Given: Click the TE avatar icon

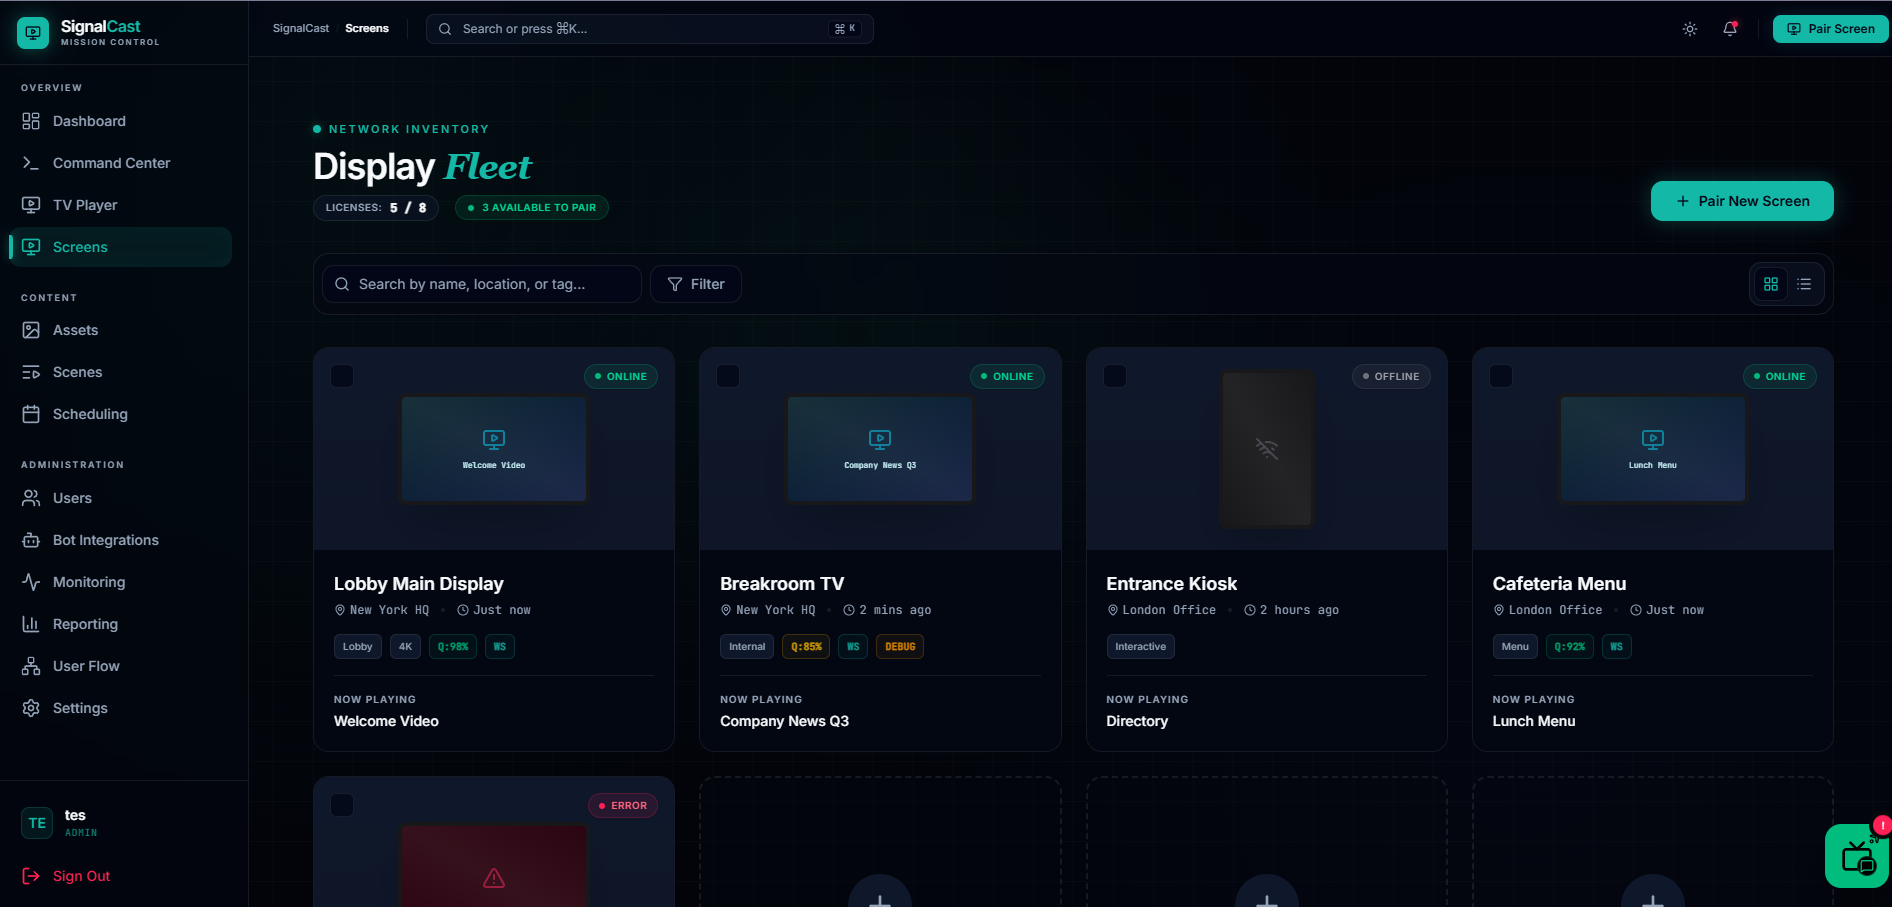Looking at the screenshot, I should pyautogui.click(x=37, y=823).
